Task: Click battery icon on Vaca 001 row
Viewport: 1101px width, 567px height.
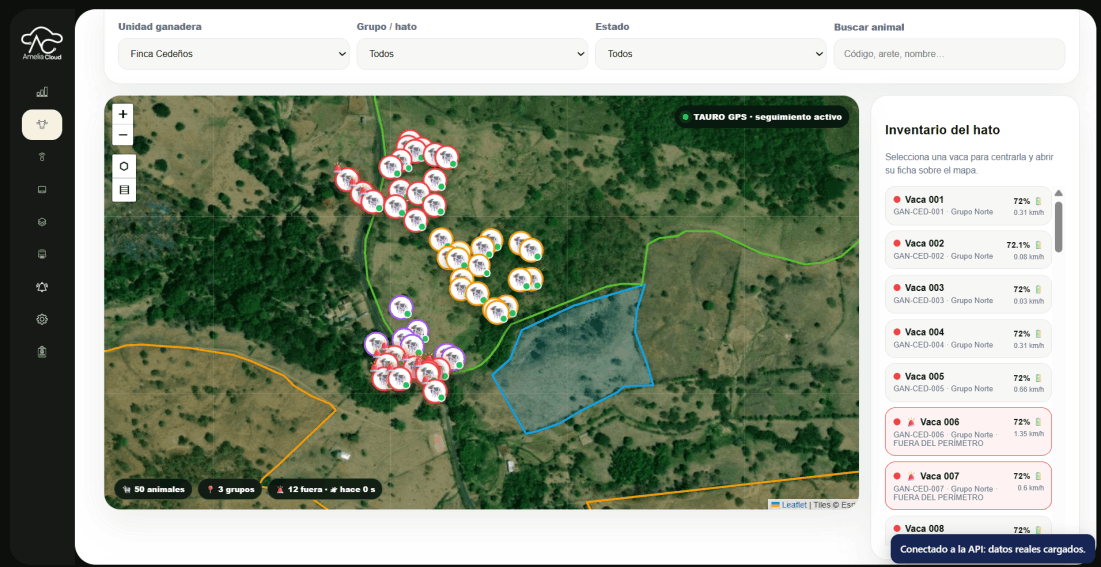Action: point(1039,201)
